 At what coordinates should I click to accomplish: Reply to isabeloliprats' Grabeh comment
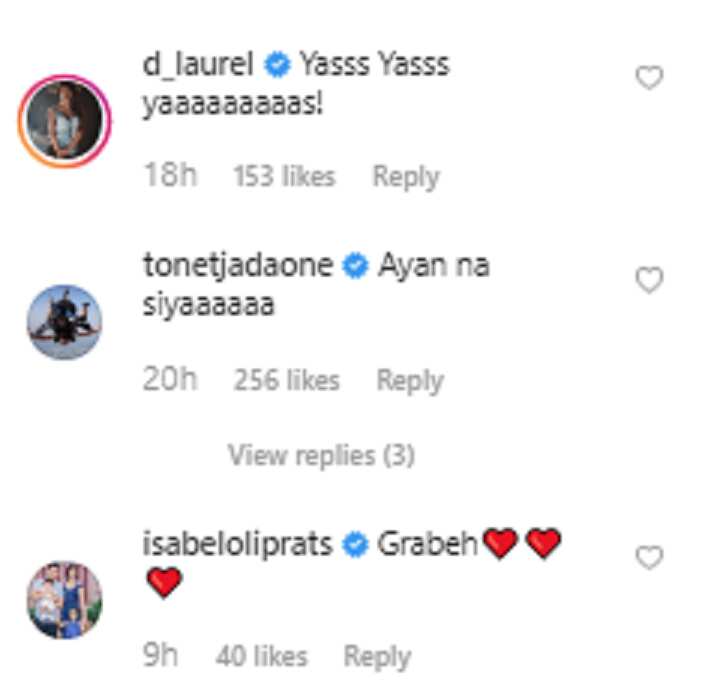click(x=377, y=657)
